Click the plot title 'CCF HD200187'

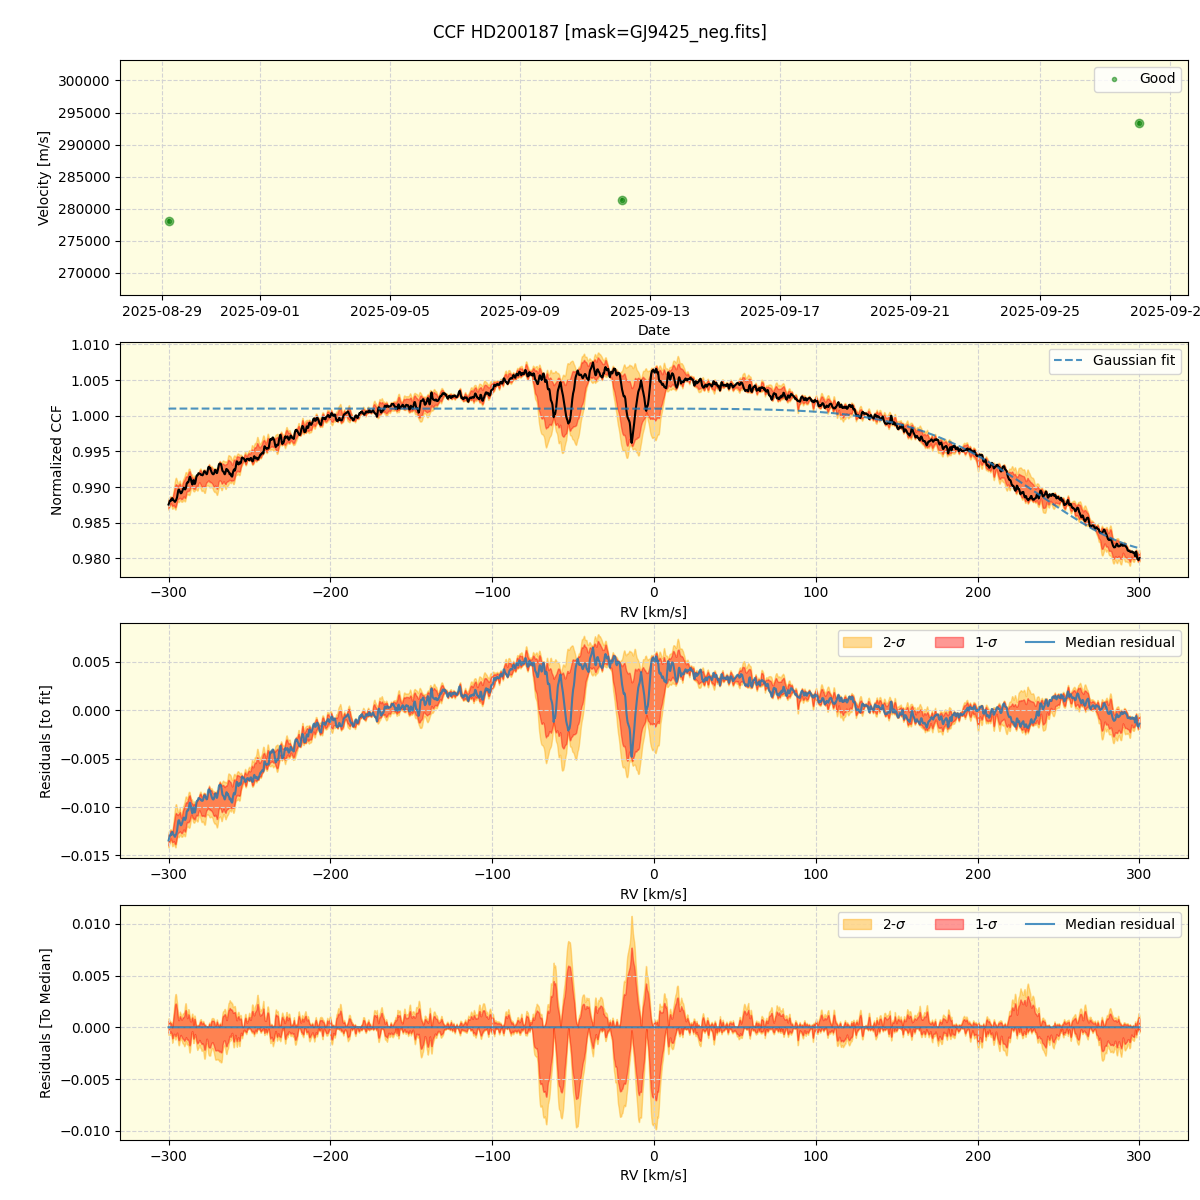point(599,32)
